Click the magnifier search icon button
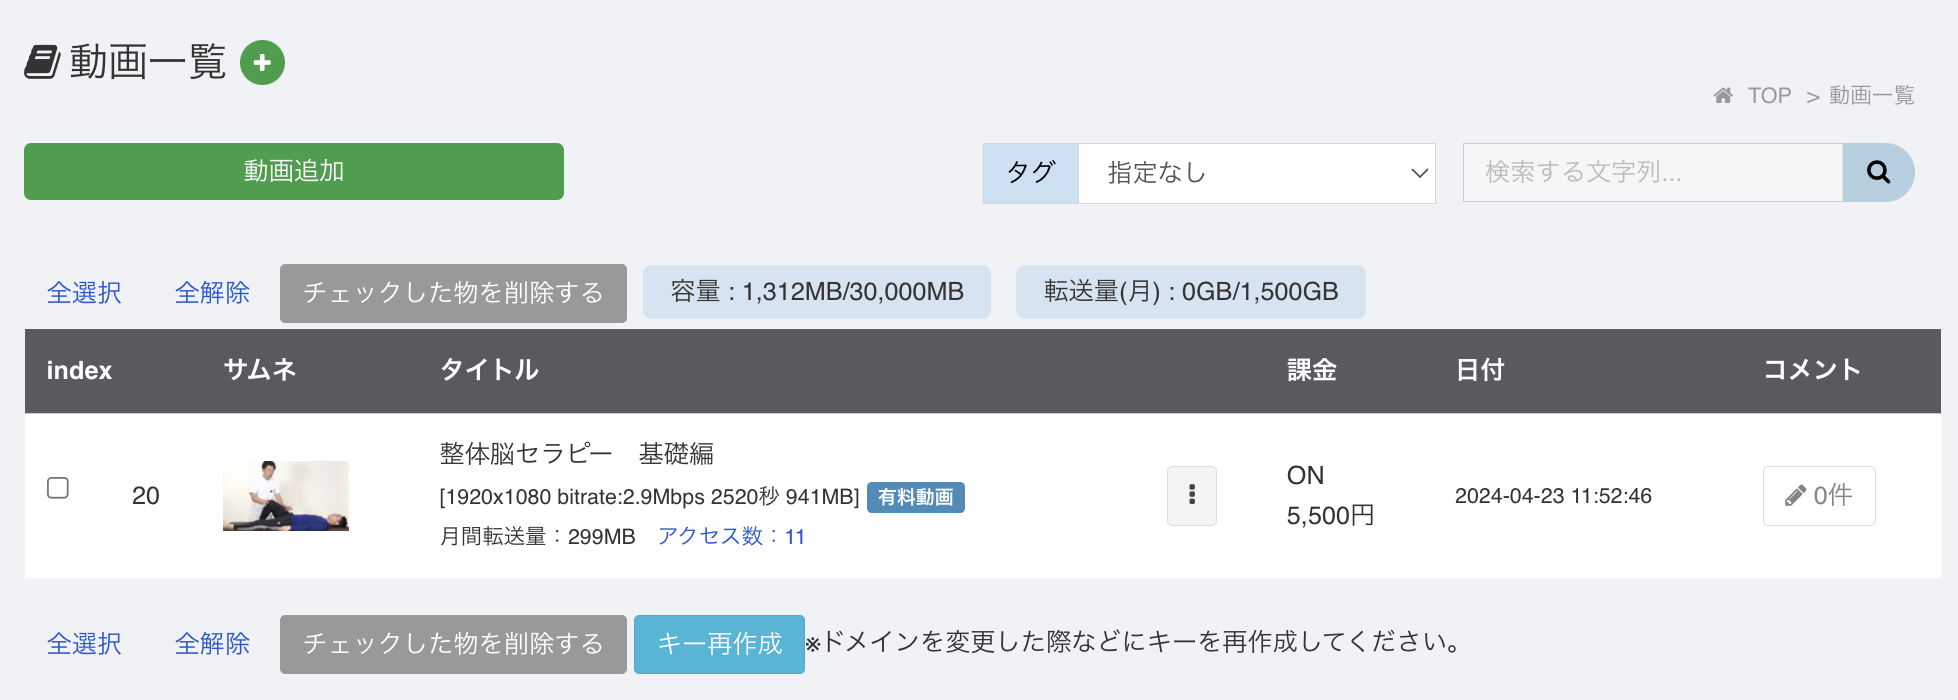 tap(1878, 172)
